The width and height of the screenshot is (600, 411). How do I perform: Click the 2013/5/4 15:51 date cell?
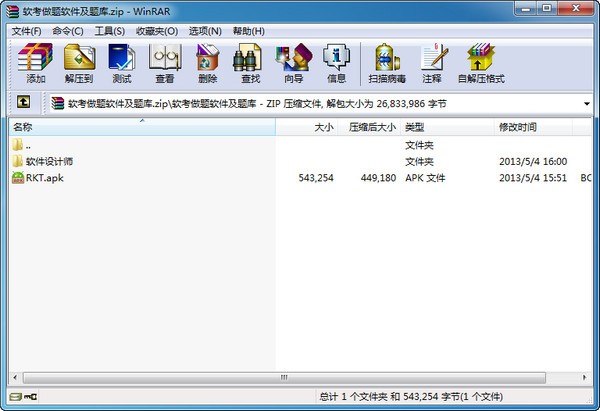[533, 178]
